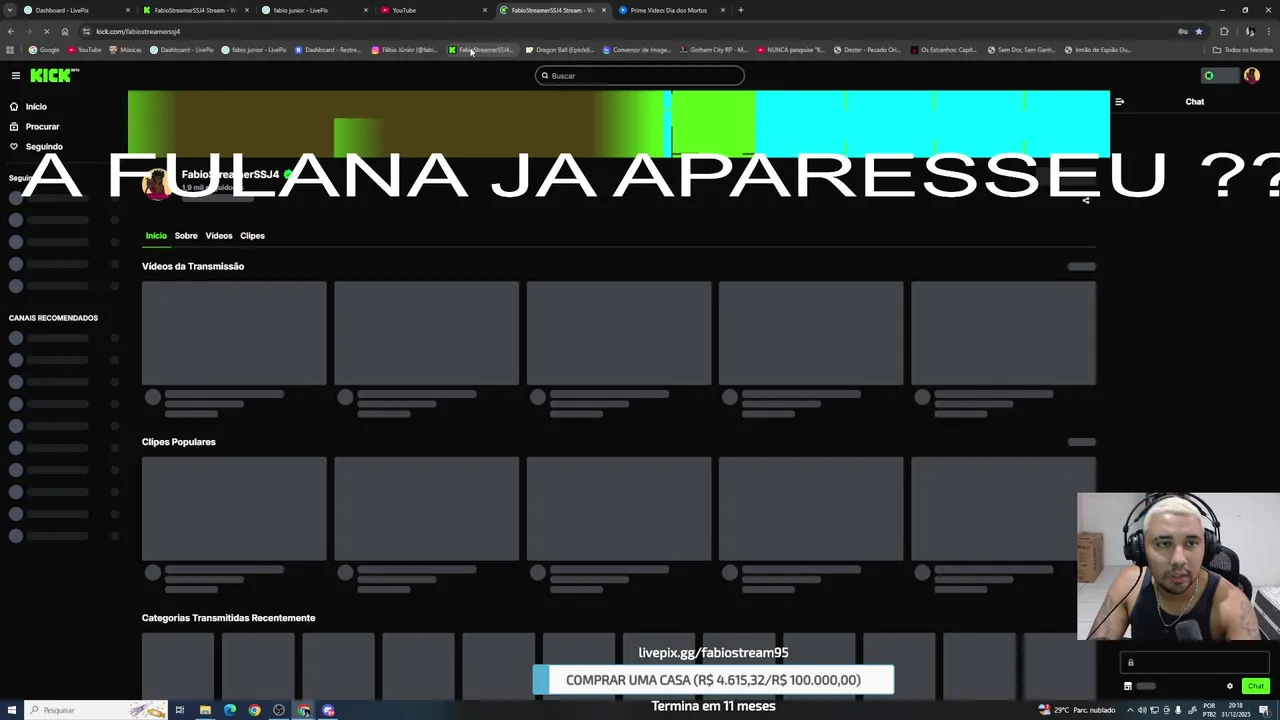This screenshot has height=720, width=1280.
Task: Open the chat emote shop icon
Action: (x=1128, y=686)
